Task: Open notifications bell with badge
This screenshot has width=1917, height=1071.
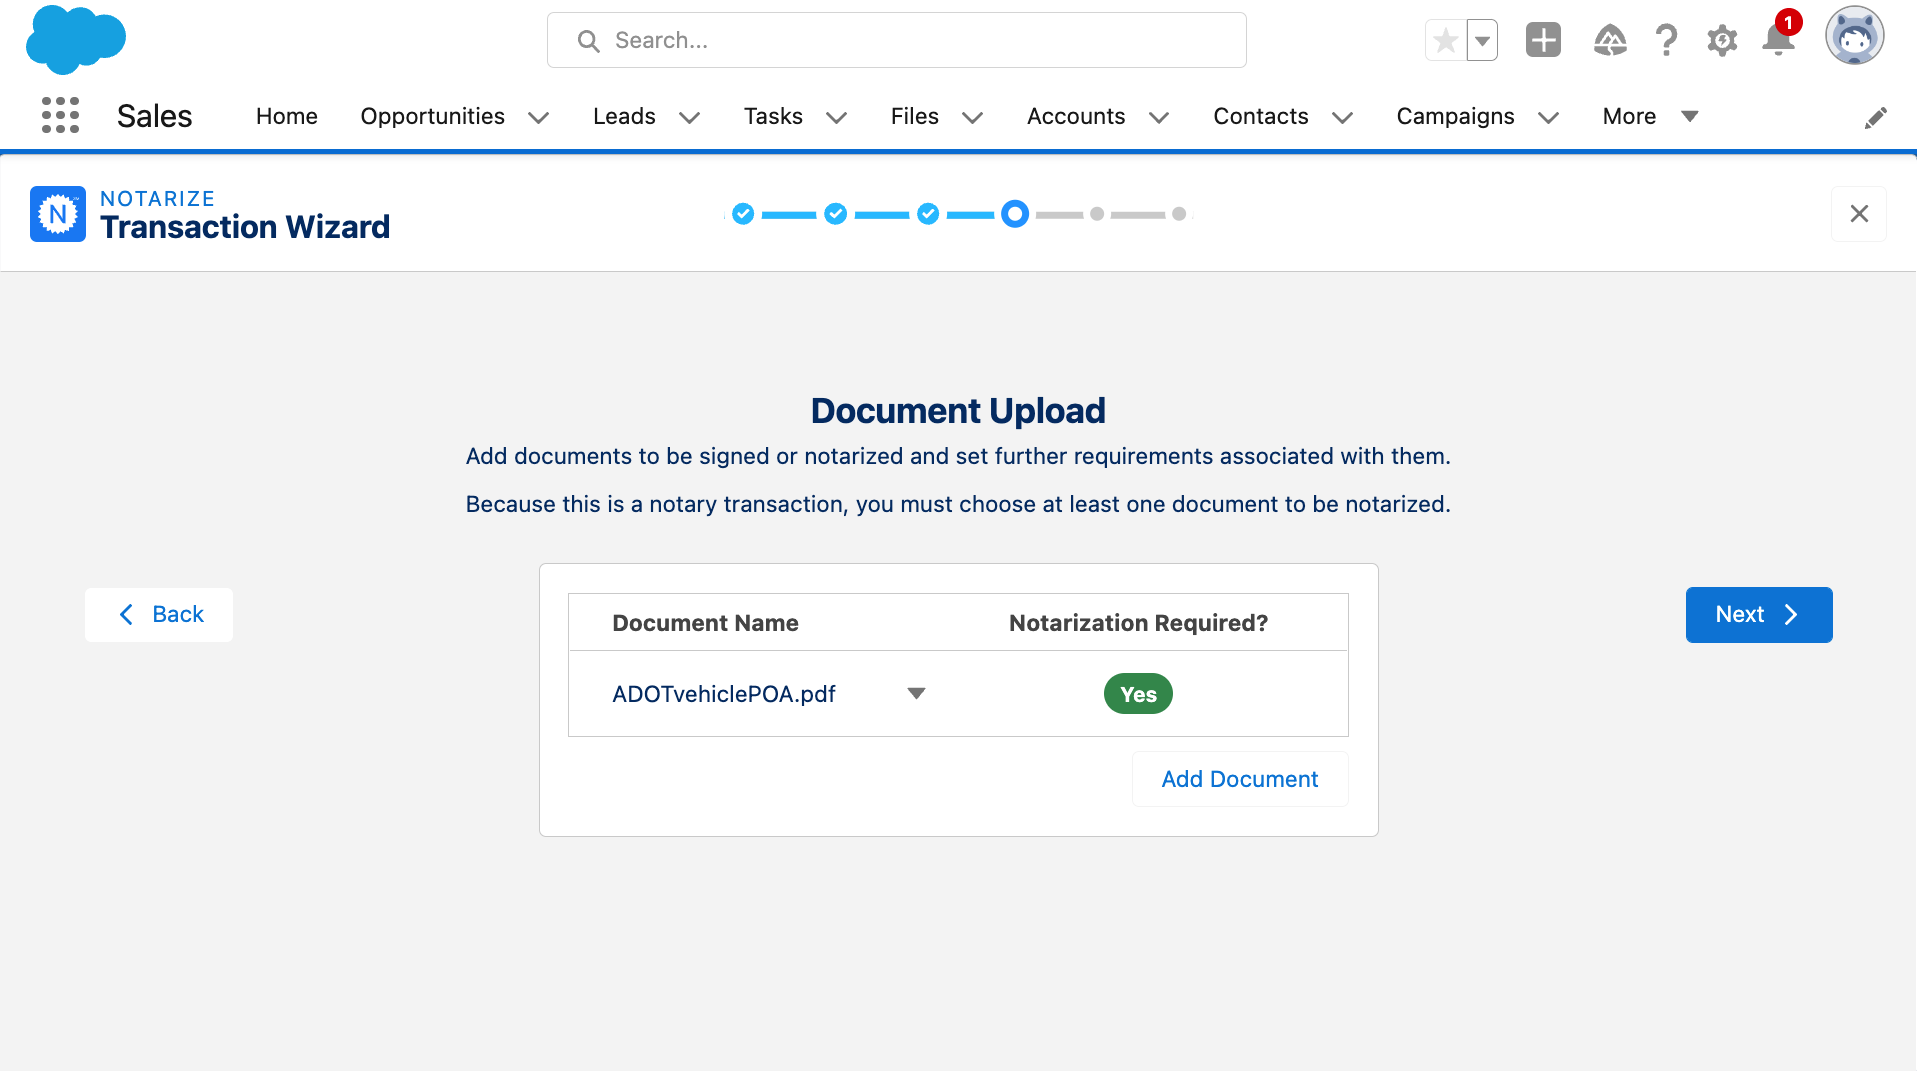Action: pyautogui.click(x=1778, y=40)
